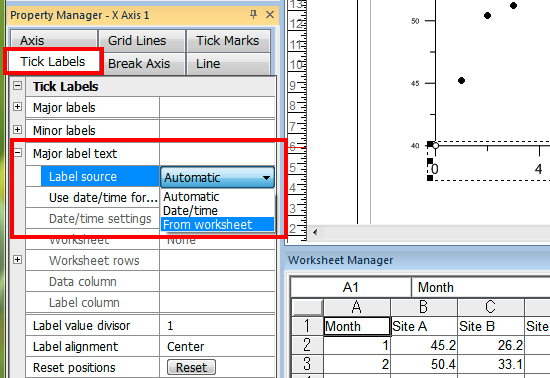The width and height of the screenshot is (550, 378).
Task: Click the Worksheet Manager title bar
Action: tap(417, 260)
